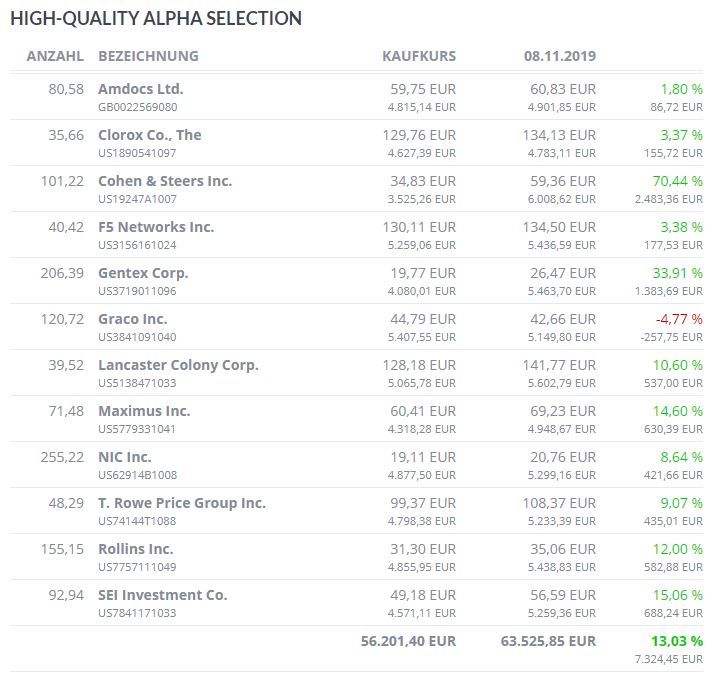Click total gain amount 7.324,45 EUR
Viewport: 713px width, 677px height.
[669, 659]
